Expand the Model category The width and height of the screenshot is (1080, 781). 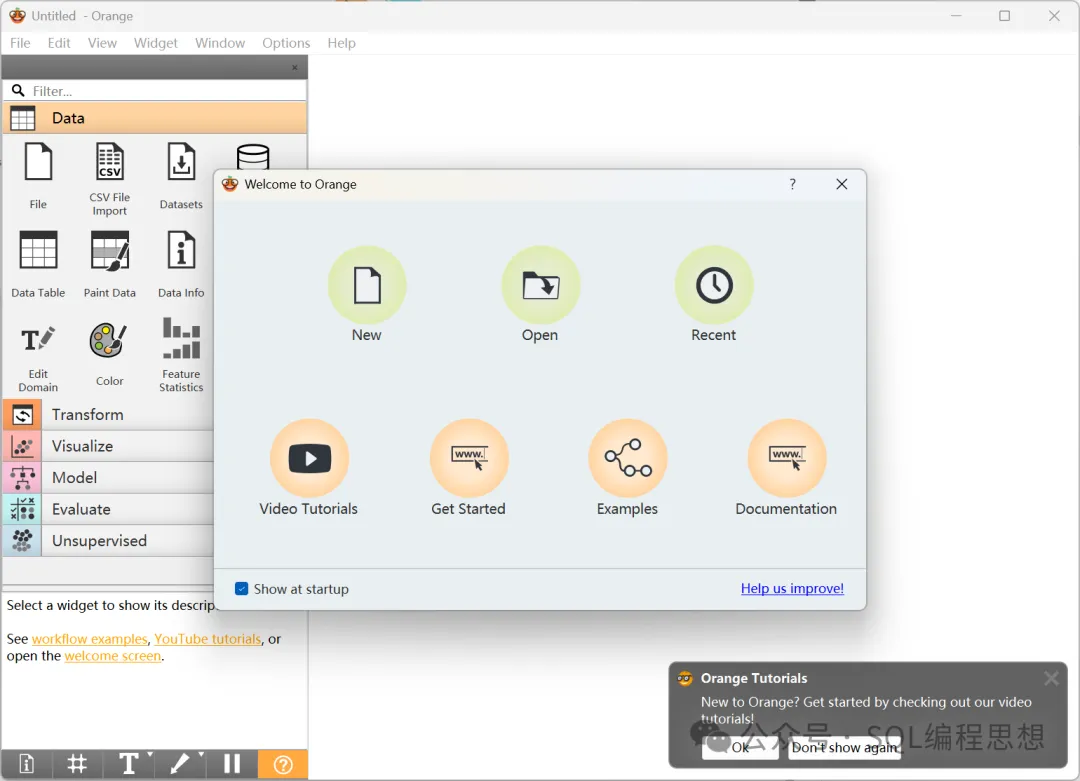coord(108,478)
